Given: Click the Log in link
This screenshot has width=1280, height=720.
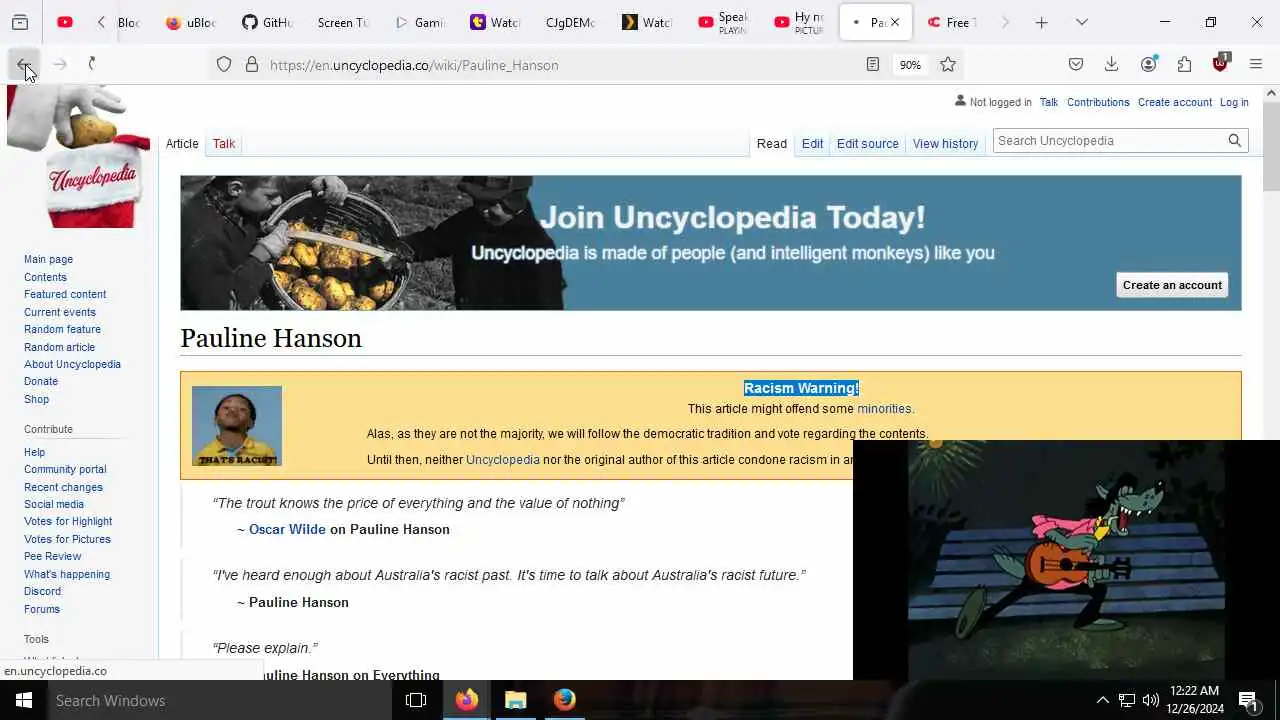Looking at the screenshot, I should tap(1234, 102).
